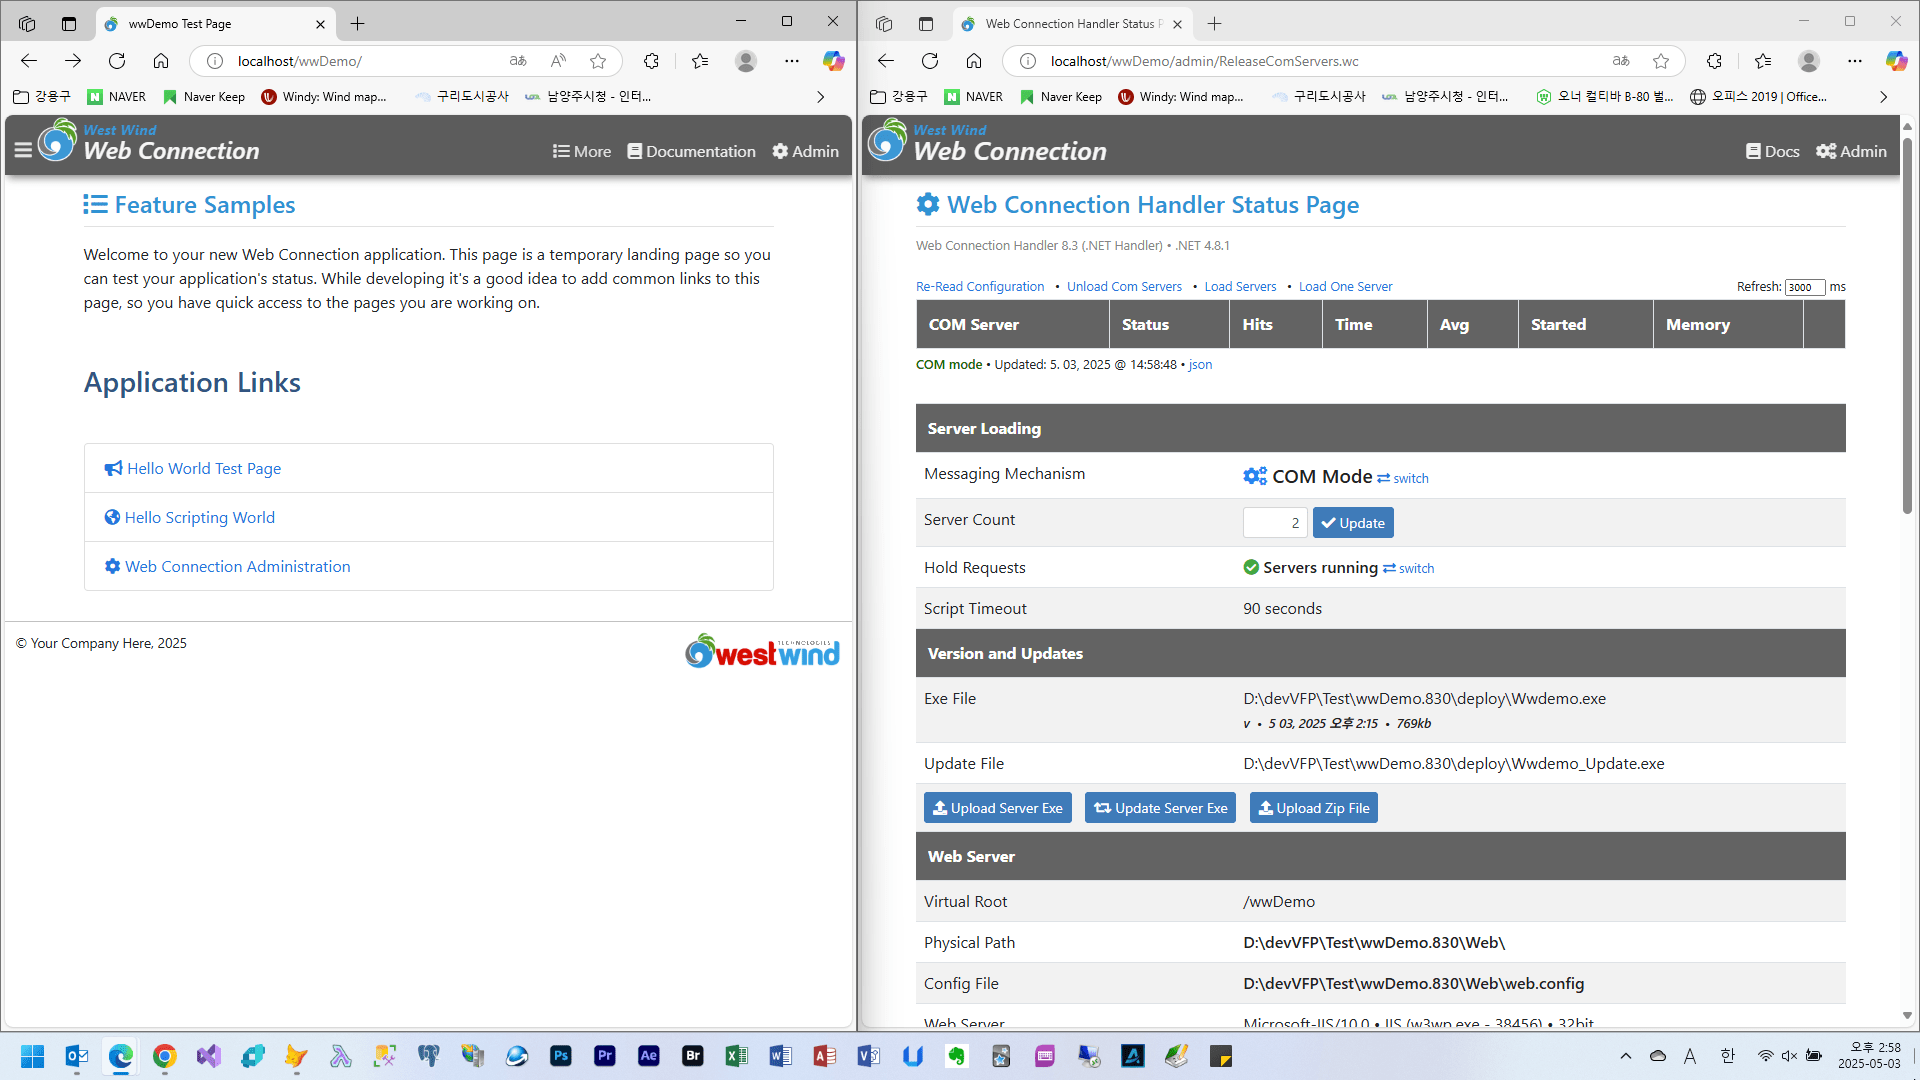
Task: Open new tab in right browser
Action: (1214, 24)
